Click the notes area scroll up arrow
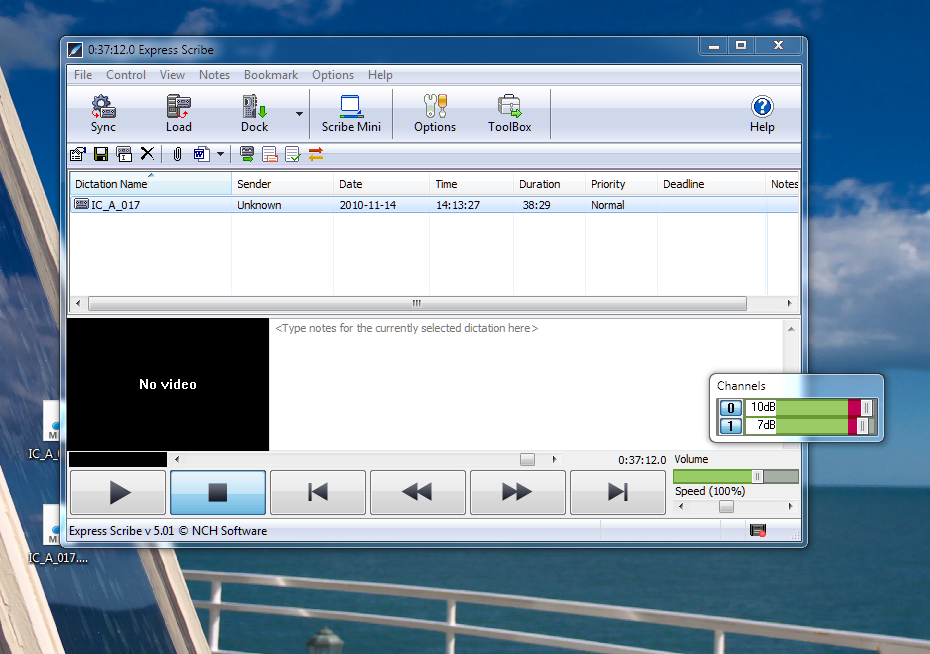 [x=791, y=329]
